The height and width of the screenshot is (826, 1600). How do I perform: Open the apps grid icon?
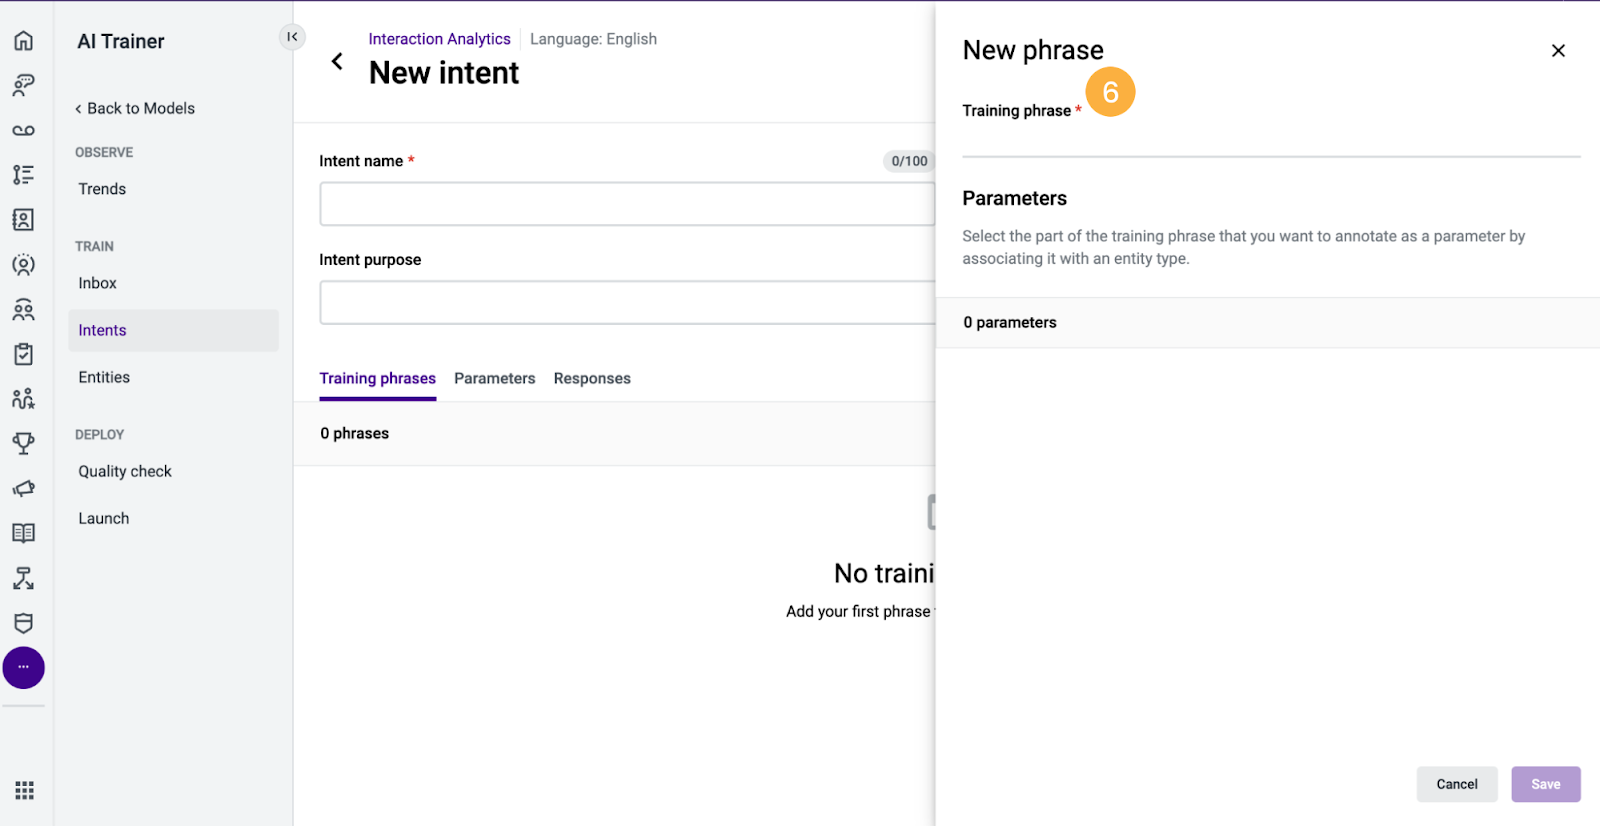coord(24,791)
